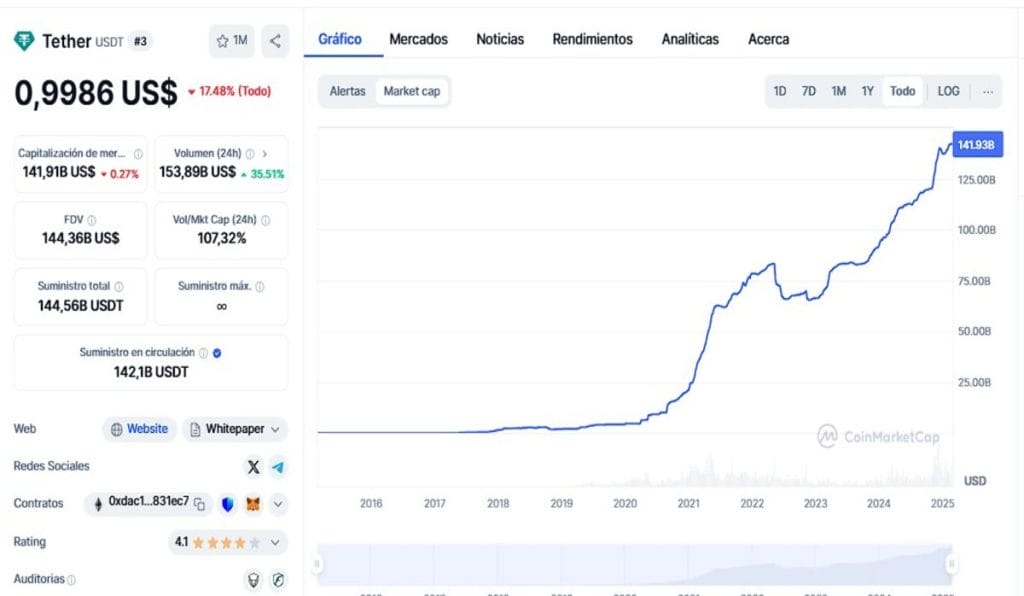
Task: Click the share icon button
Action: [x=275, y=41]
